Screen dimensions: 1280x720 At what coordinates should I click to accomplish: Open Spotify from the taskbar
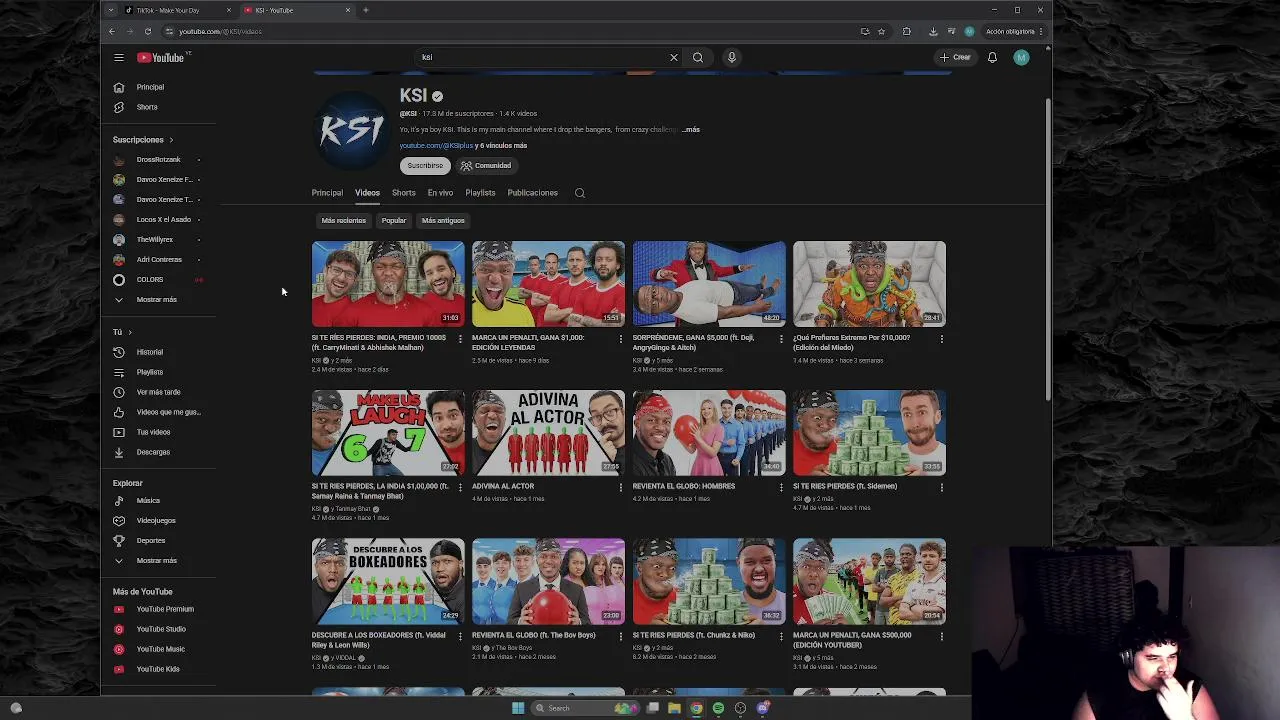tap(718, 708)
